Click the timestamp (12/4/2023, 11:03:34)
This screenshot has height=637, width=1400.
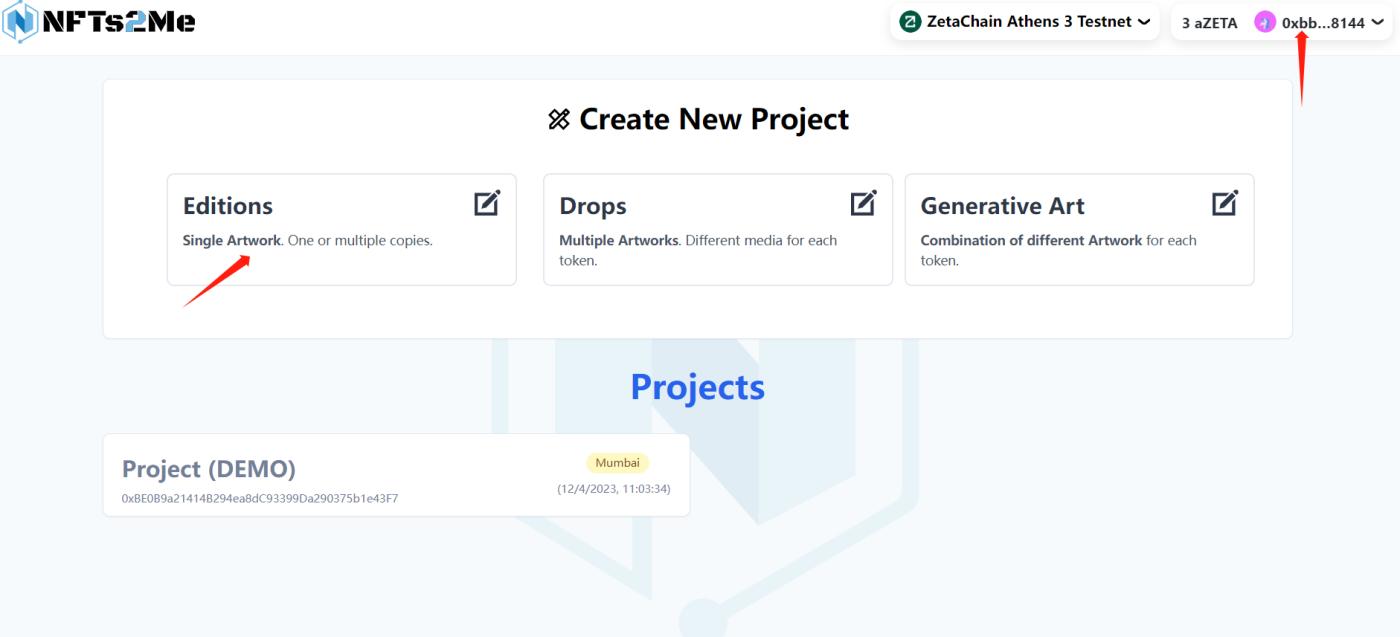click(614, 489)
